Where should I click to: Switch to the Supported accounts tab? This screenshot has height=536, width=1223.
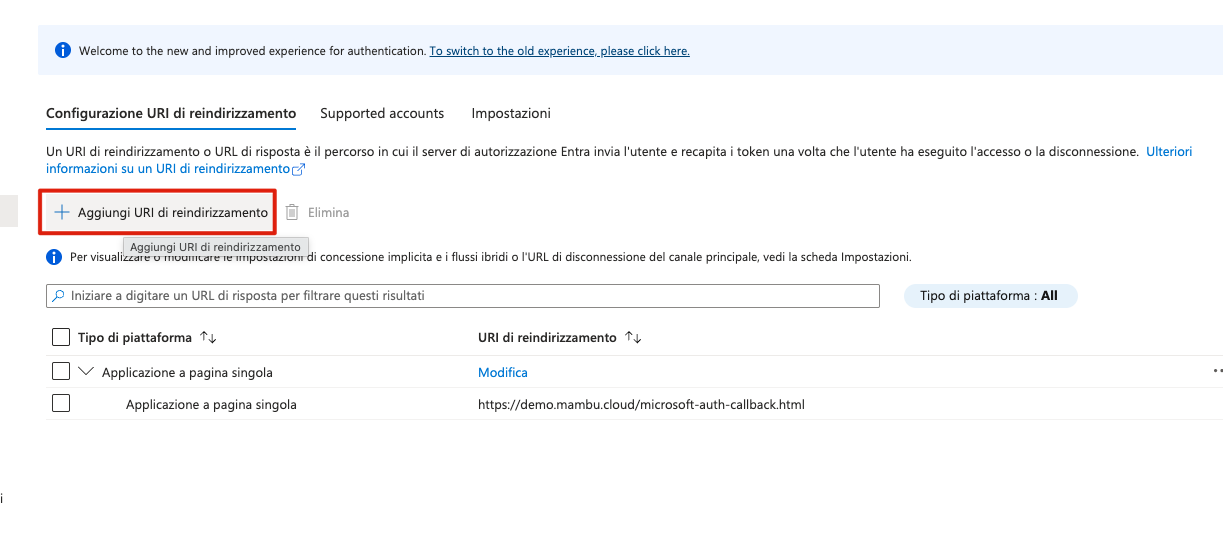pos(382,113)
